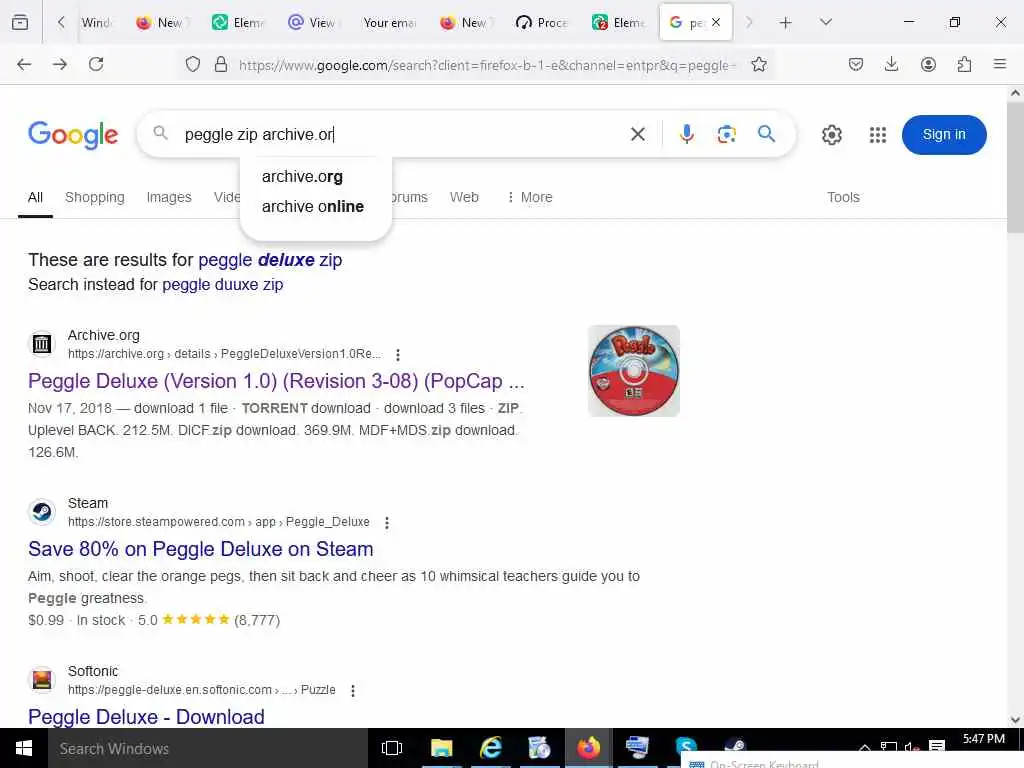Search by image with Lens icon
This screenshot has height=768, width=1024.
(x=726, y=135)
